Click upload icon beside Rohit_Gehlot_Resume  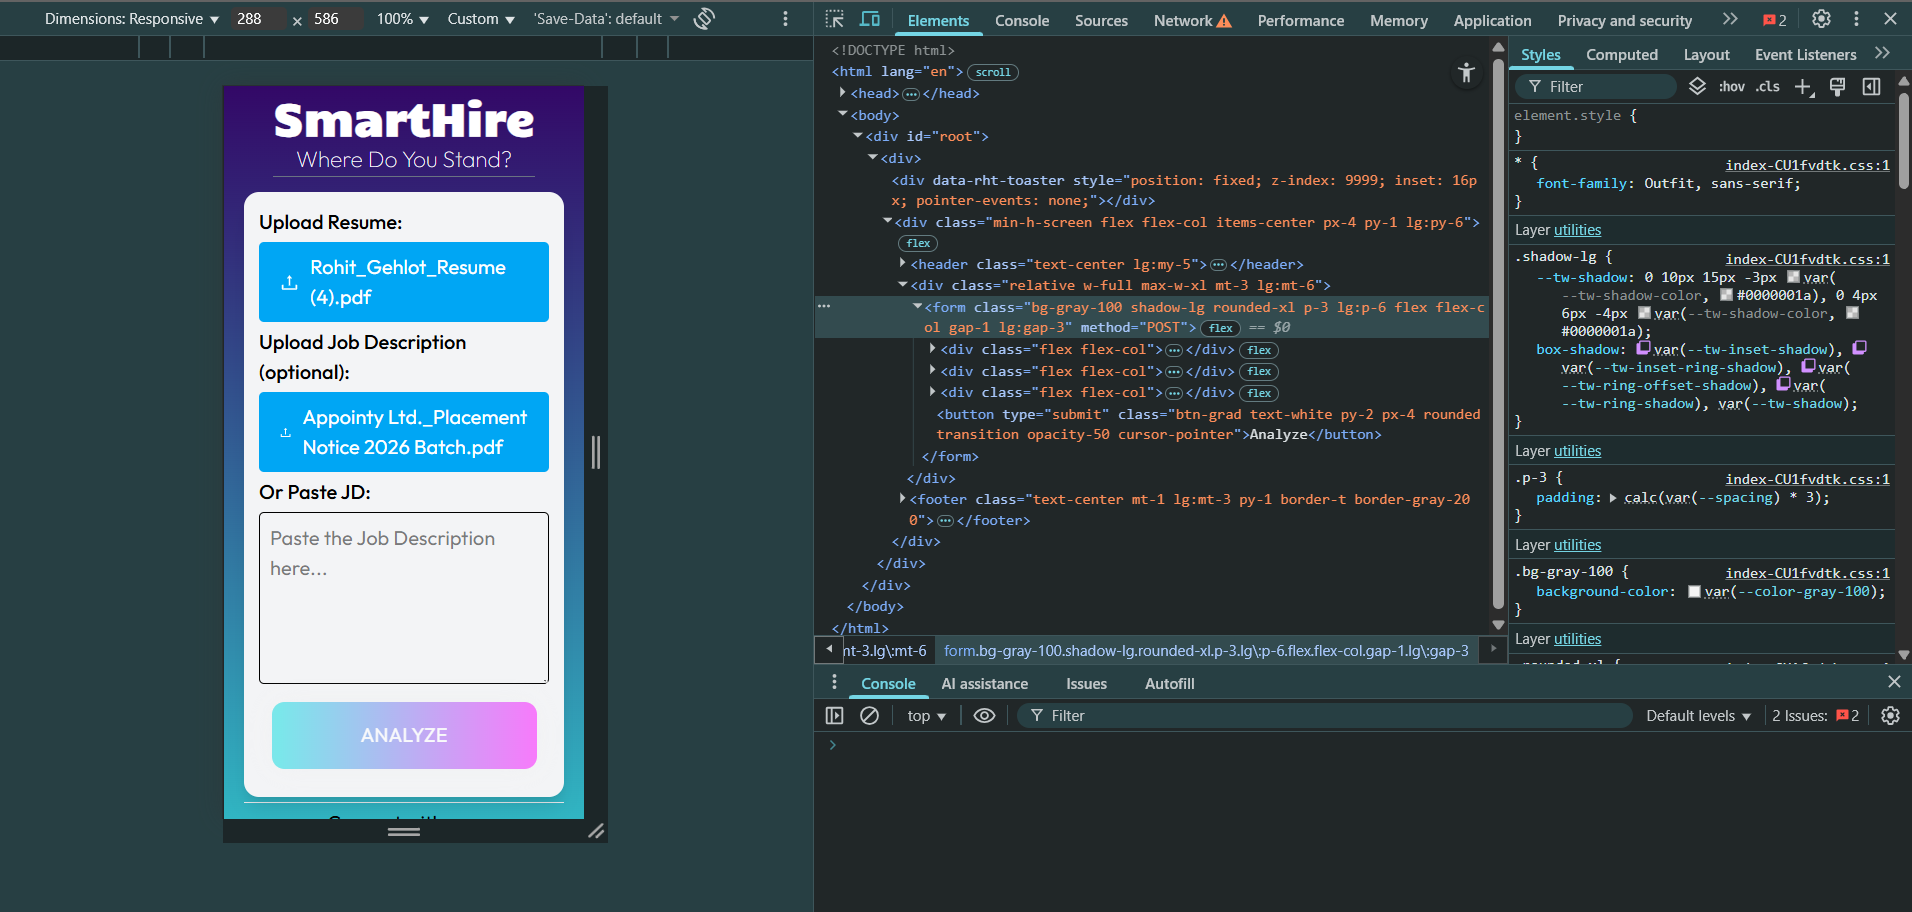click(289, 282)
